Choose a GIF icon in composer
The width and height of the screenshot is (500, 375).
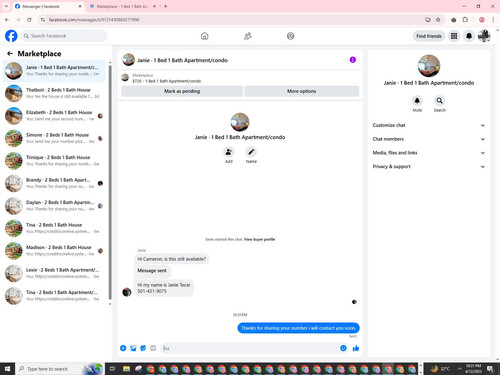coord(153,348)
